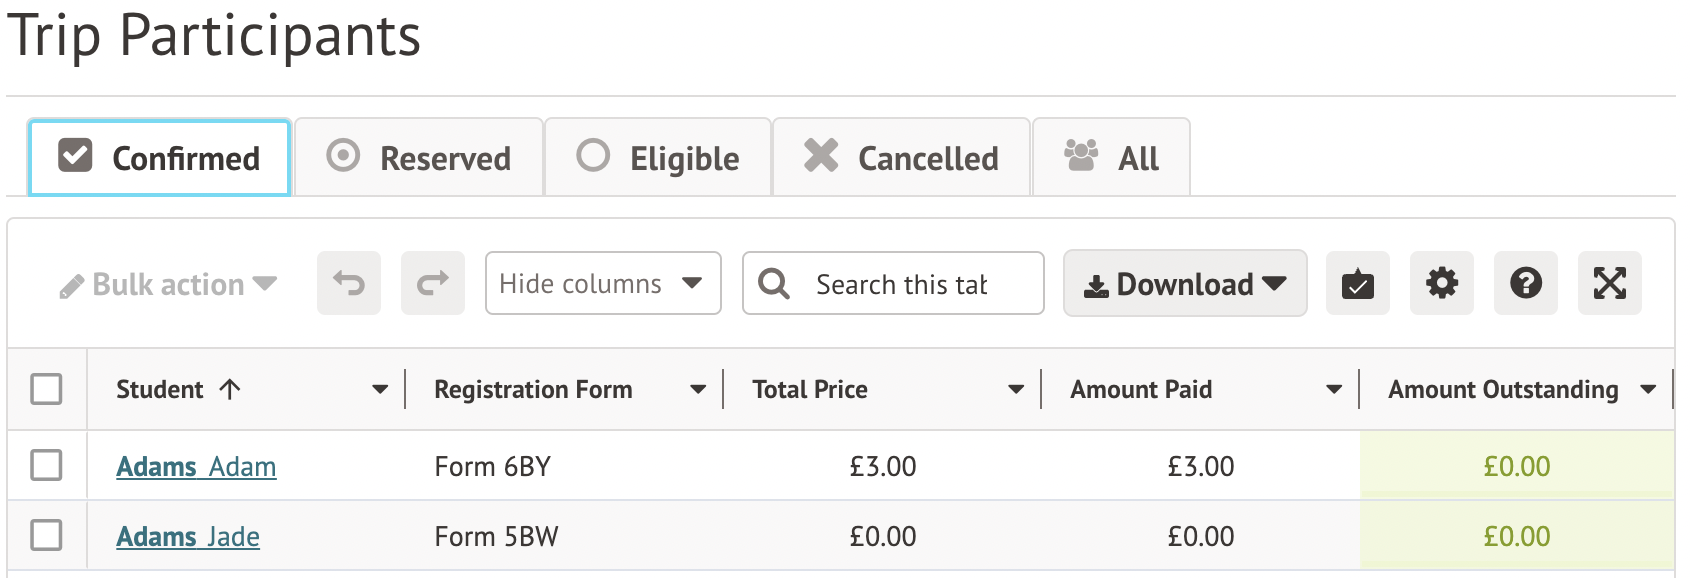
Task: Switch to the Reserved tab
Action: coord(419,158)
